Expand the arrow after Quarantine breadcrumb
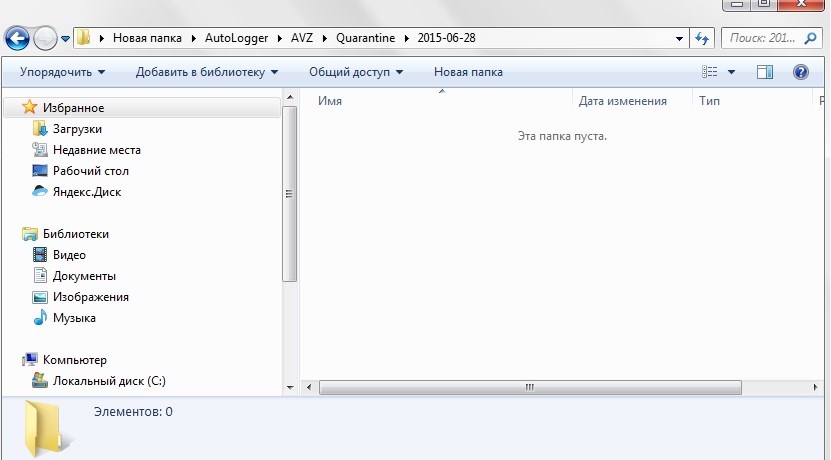Screen dimensions: 831x460 tap(406, 39)
